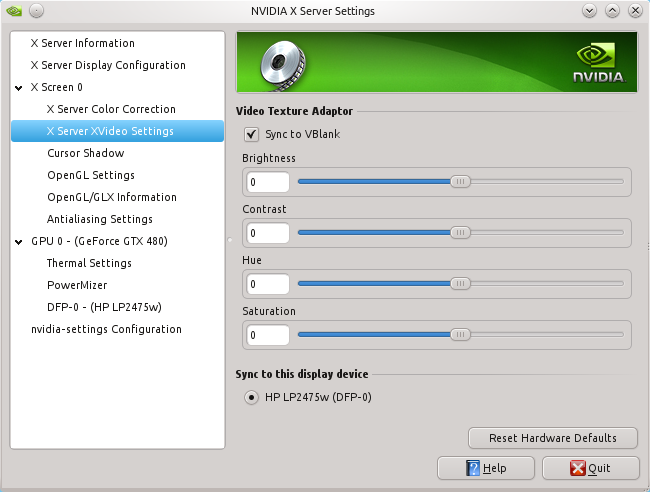Viewport: 650px width, 492px height.
Task: Open X Server Information page
Action: coord(82,43)
